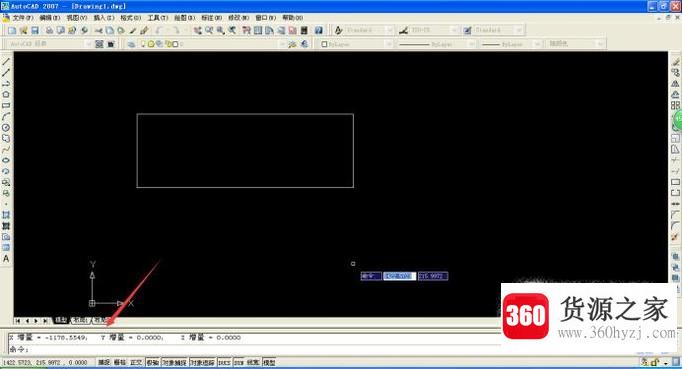Select the Multiline Text (A) tool
The width and height of the screenshot is (682, 369).
point(6,258)
